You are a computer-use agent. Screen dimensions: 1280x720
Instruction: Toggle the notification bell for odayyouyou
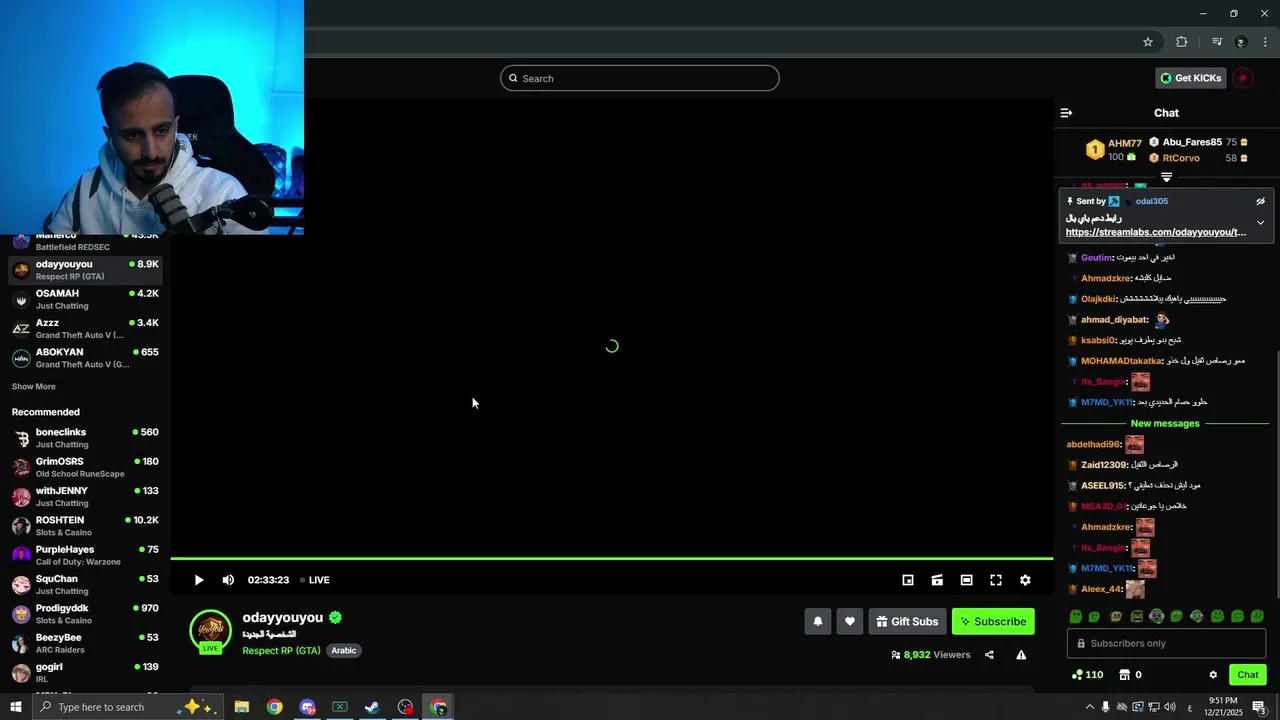[x=818, y=621]
